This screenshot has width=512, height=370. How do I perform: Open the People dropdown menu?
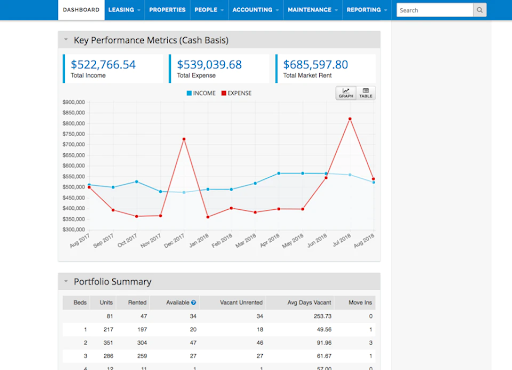[x=209, y=10]
